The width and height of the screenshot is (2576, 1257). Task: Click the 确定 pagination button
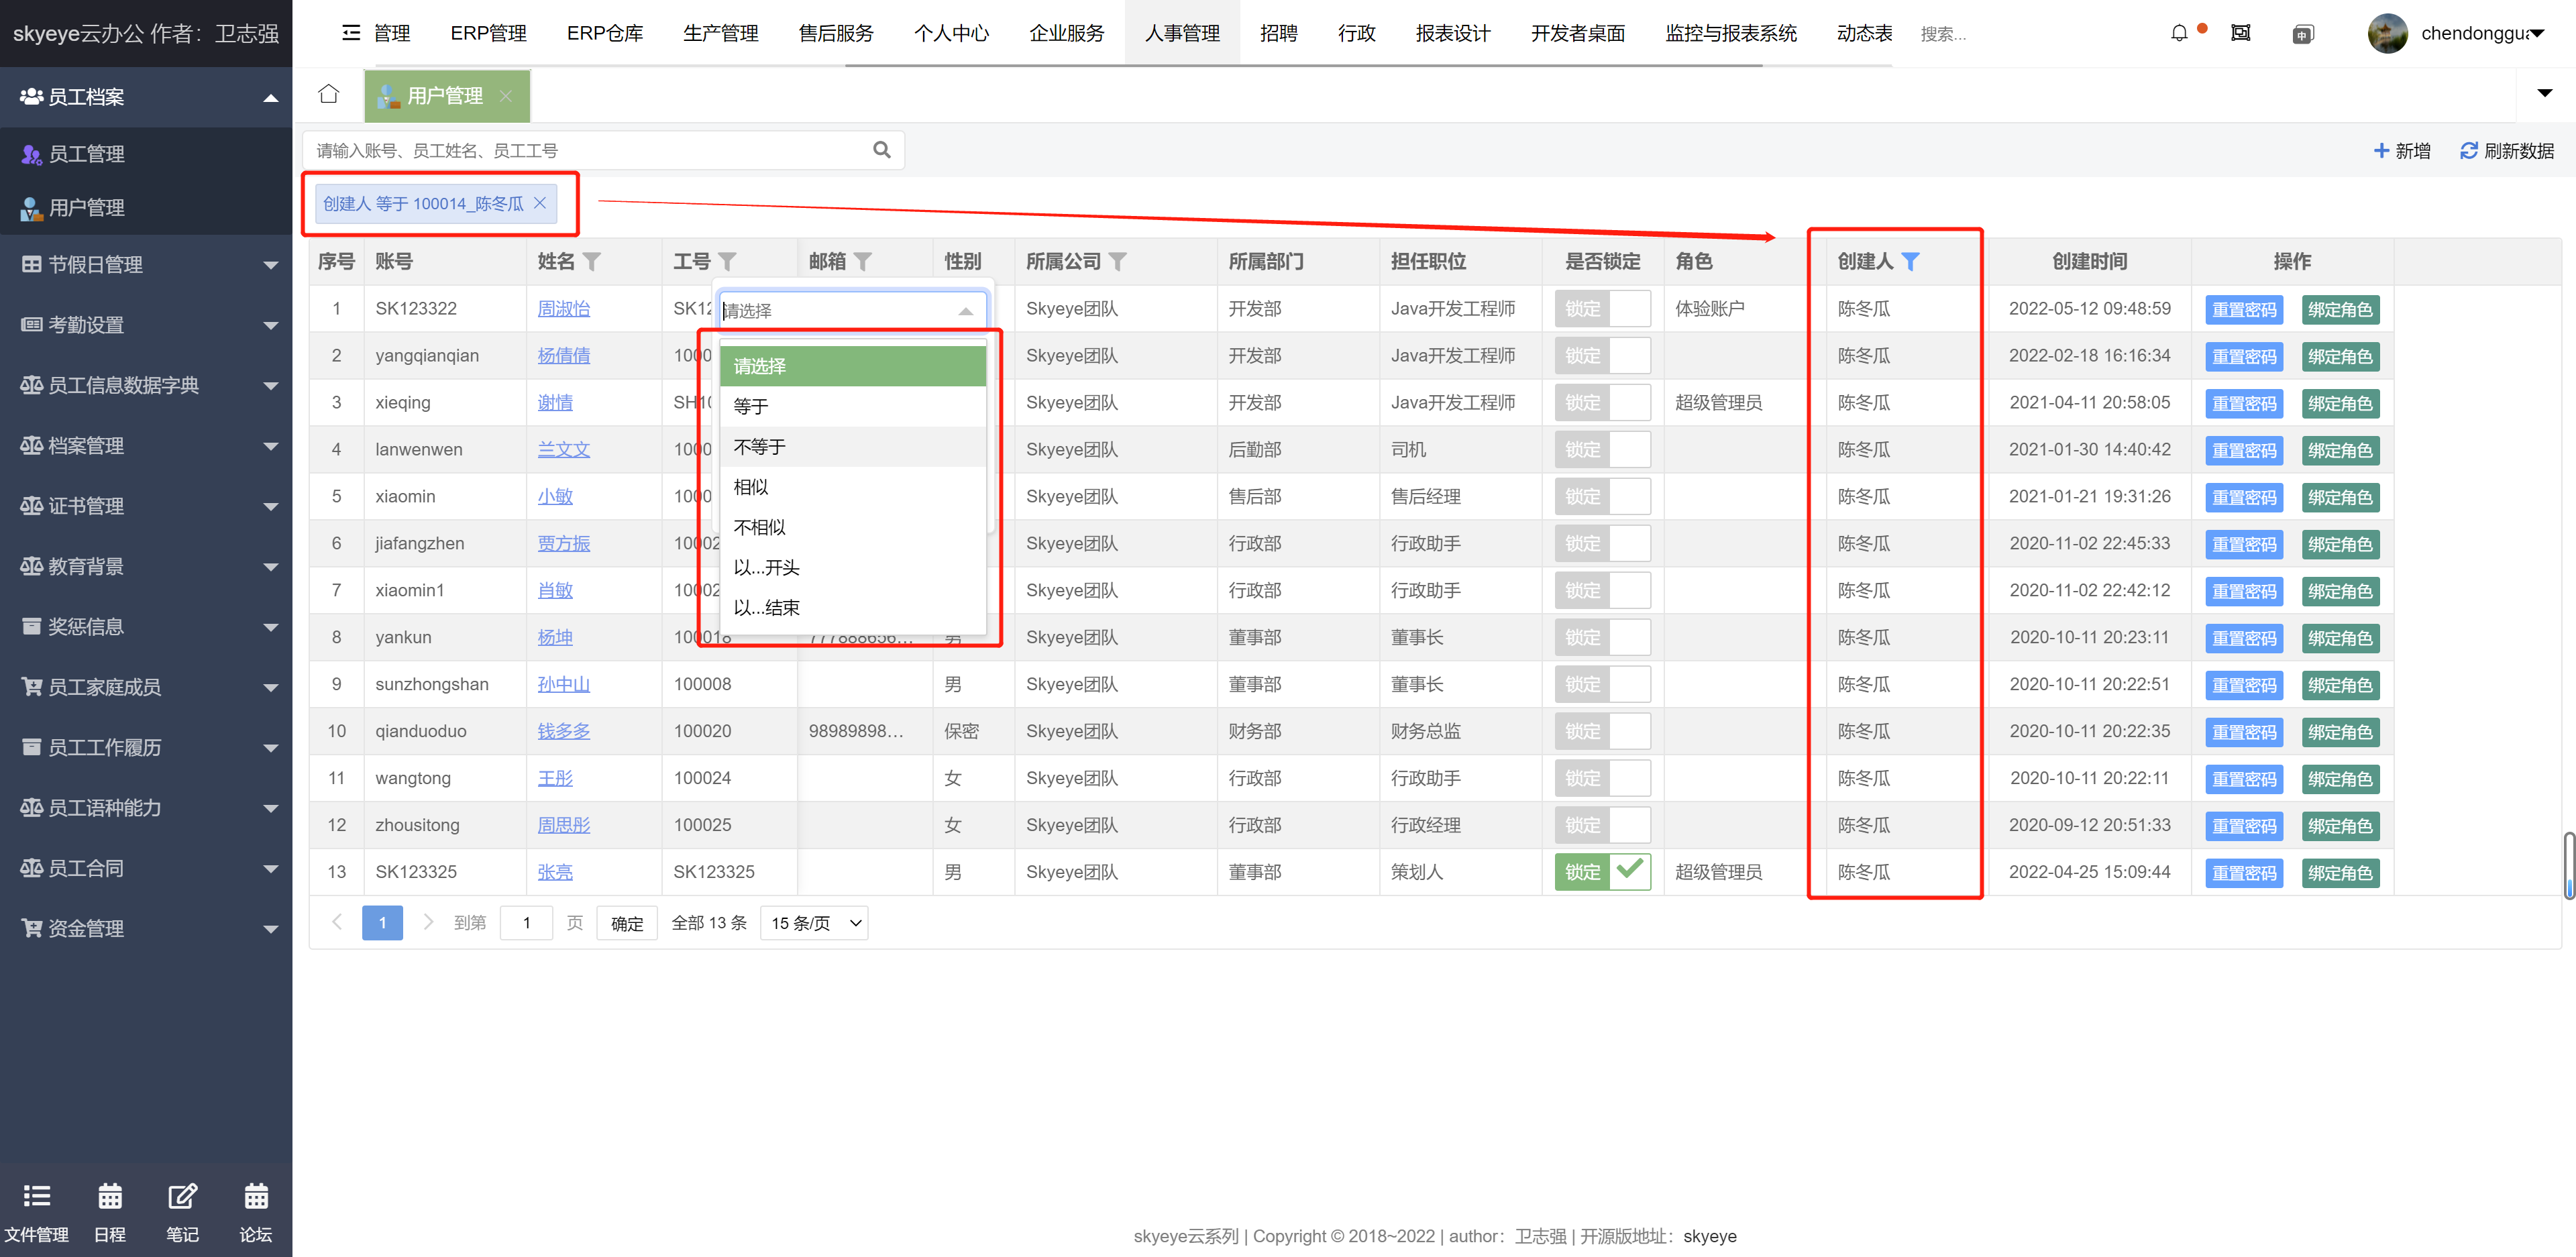(627, 923)
